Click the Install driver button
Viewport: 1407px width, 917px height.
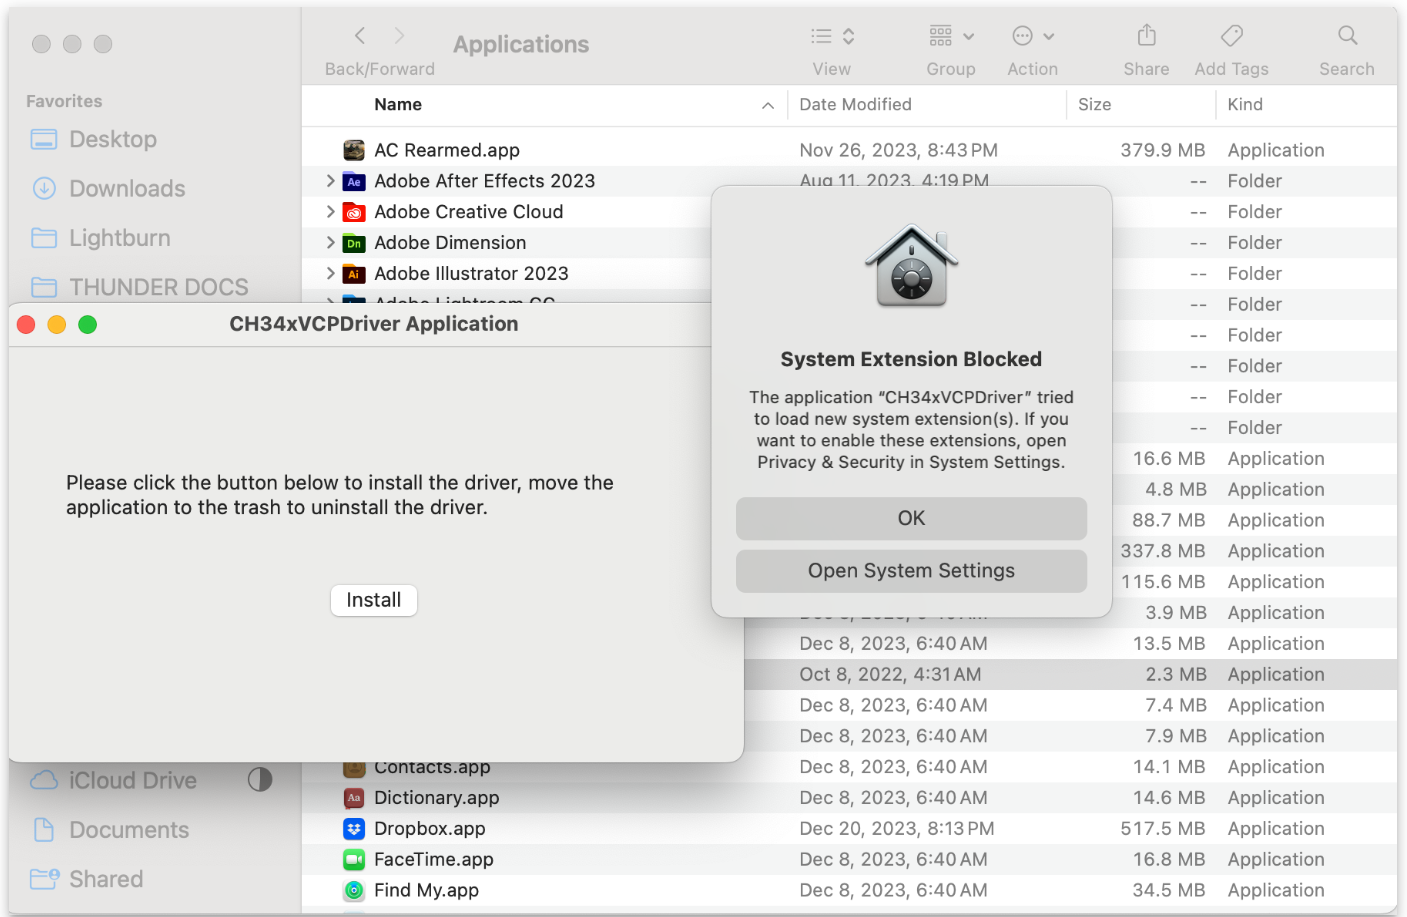[373, 600]
